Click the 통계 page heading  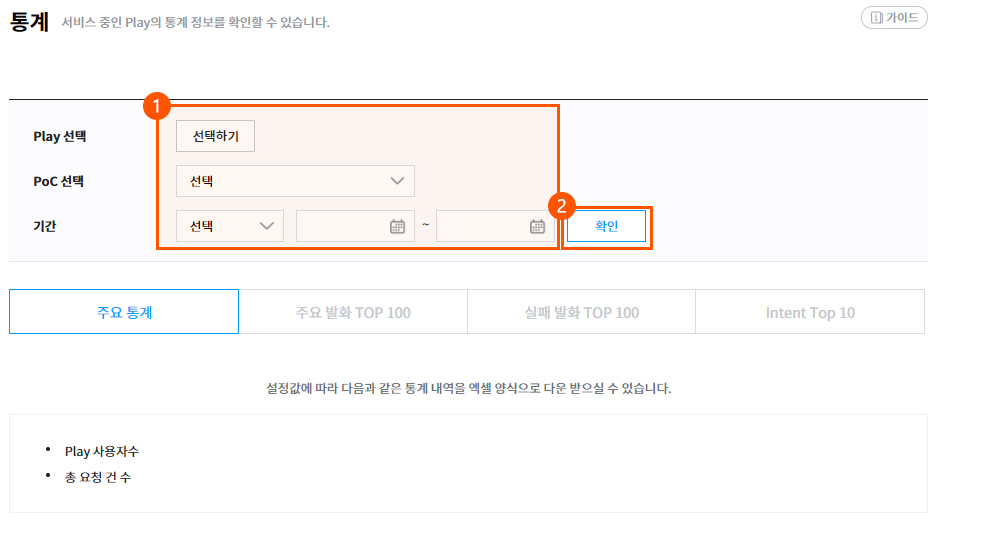coord(30,21)
